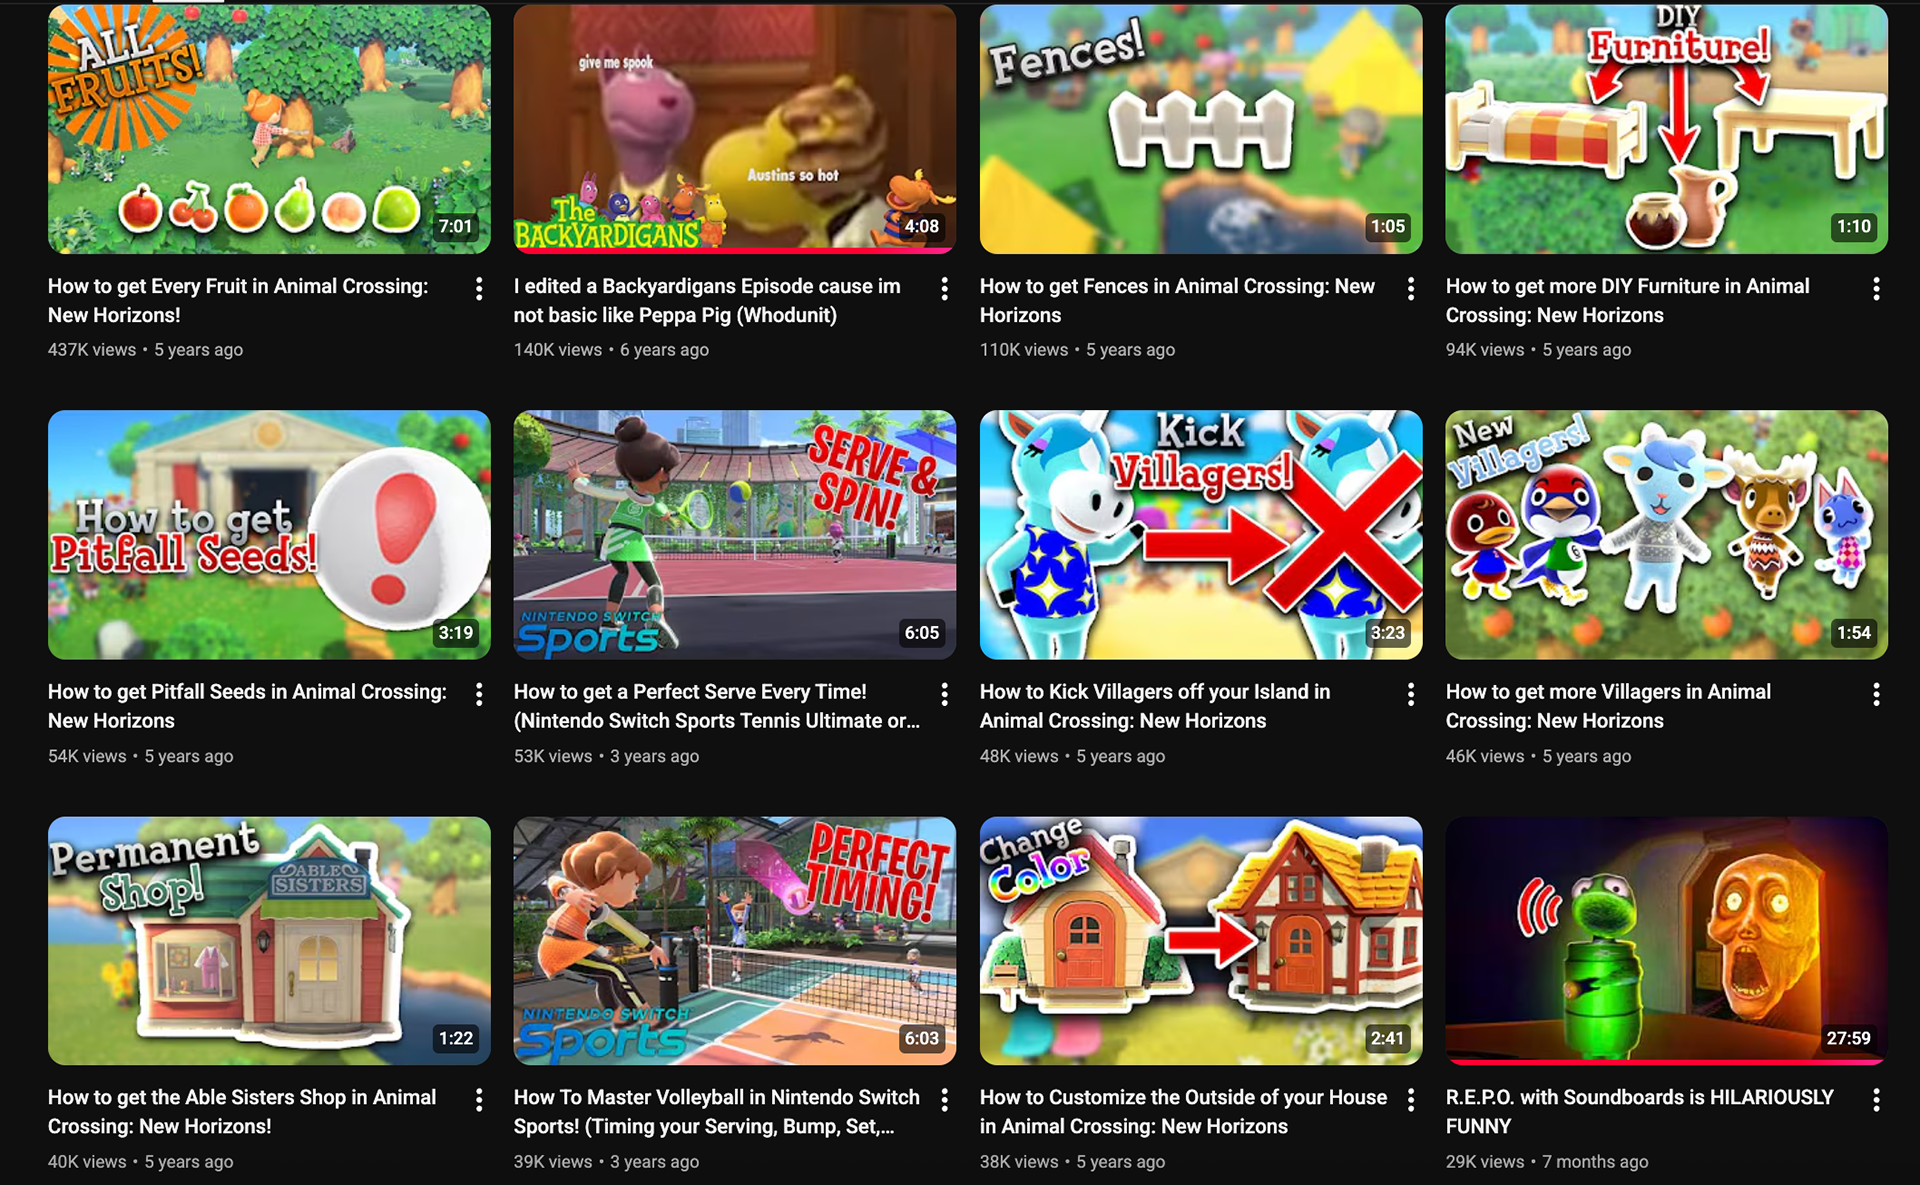
Task: Open more-options for more Villagers video
Action: 1876,694
